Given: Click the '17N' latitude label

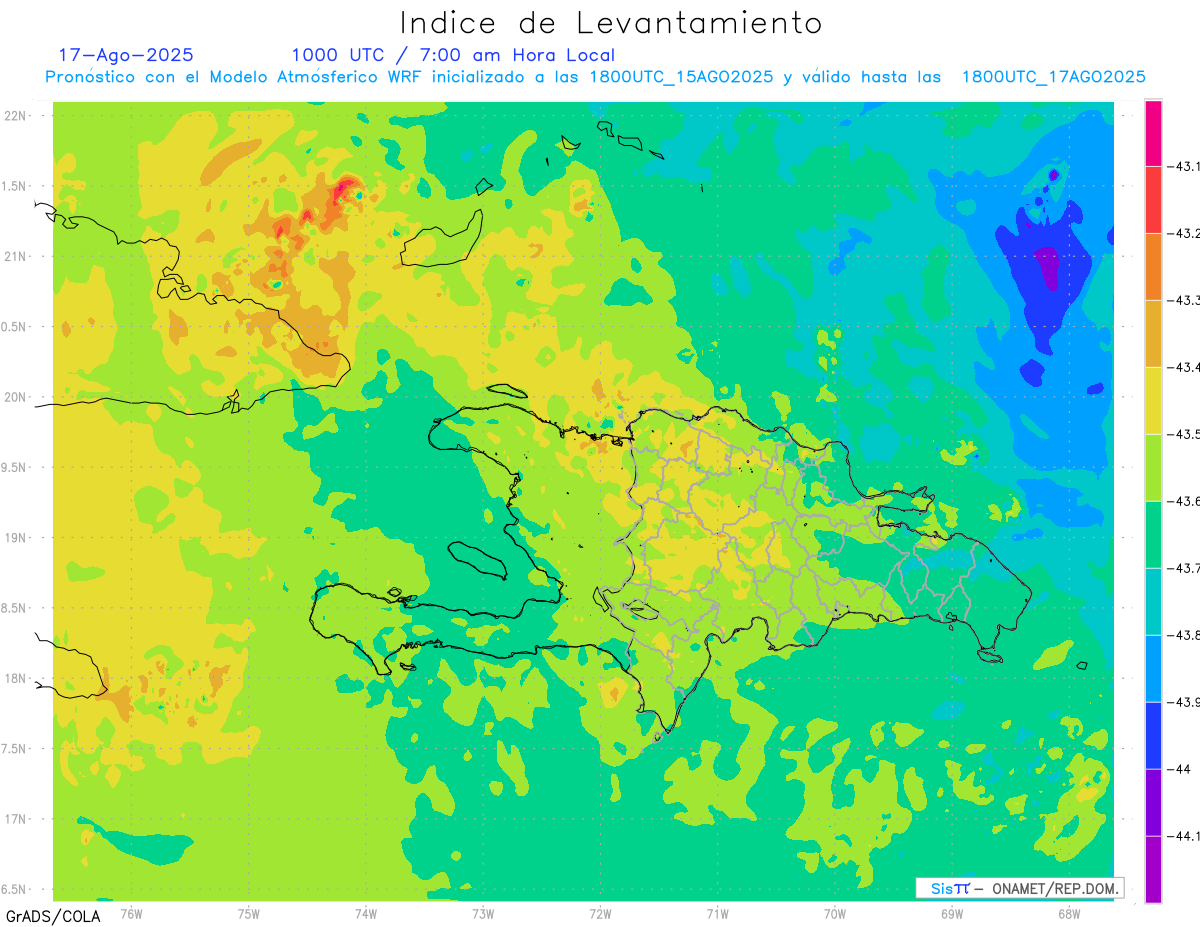Looking at the screenshot, I should point(16,819).
